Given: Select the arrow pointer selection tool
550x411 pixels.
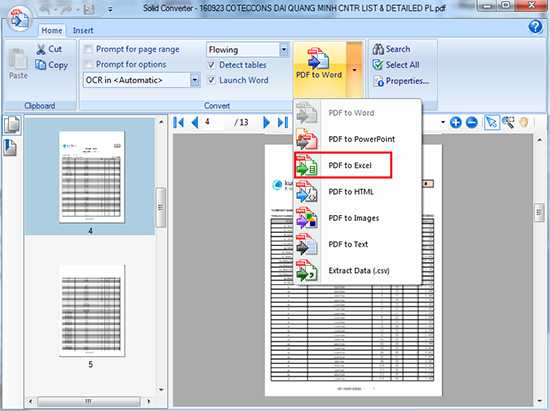Looking at the screenshot, I should 492,122.
